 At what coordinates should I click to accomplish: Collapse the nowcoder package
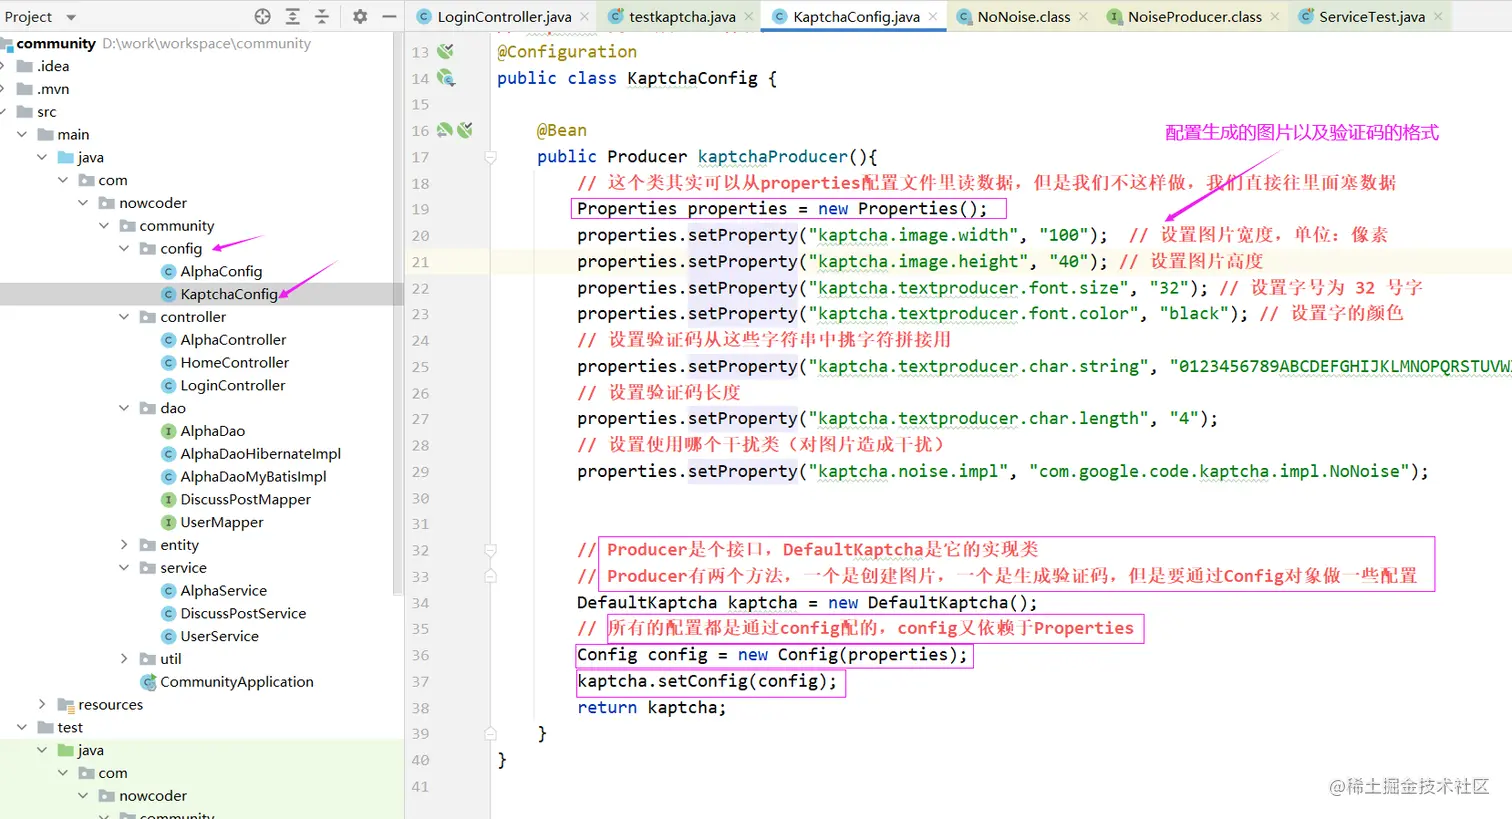coord(83,203)
